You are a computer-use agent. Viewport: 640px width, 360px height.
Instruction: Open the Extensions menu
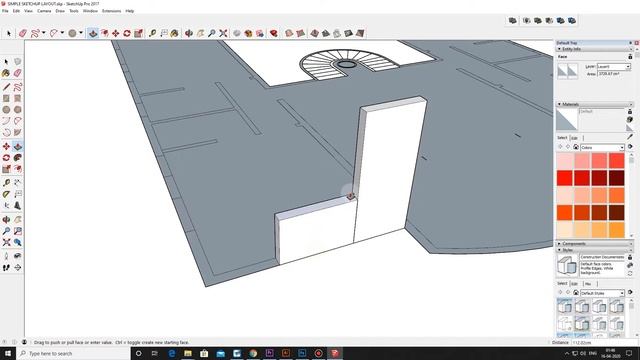pos(111,11)
